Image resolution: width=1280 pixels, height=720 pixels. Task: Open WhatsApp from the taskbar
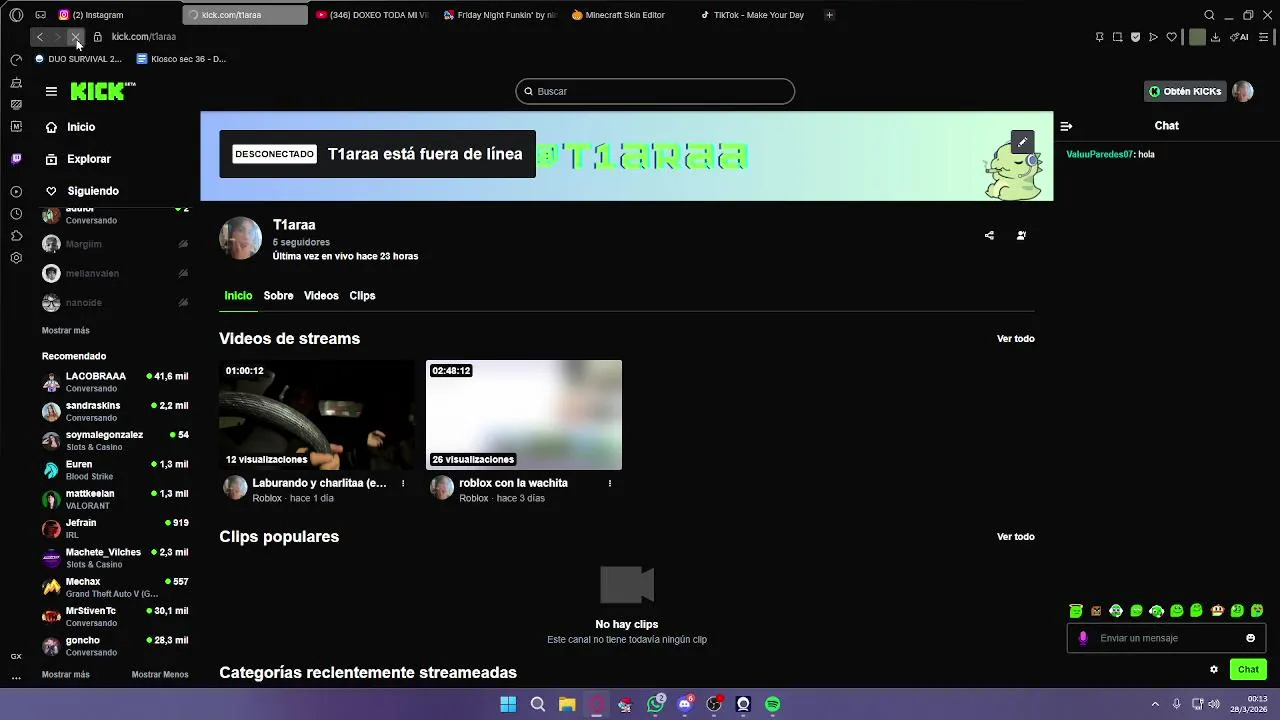(655, 704)
